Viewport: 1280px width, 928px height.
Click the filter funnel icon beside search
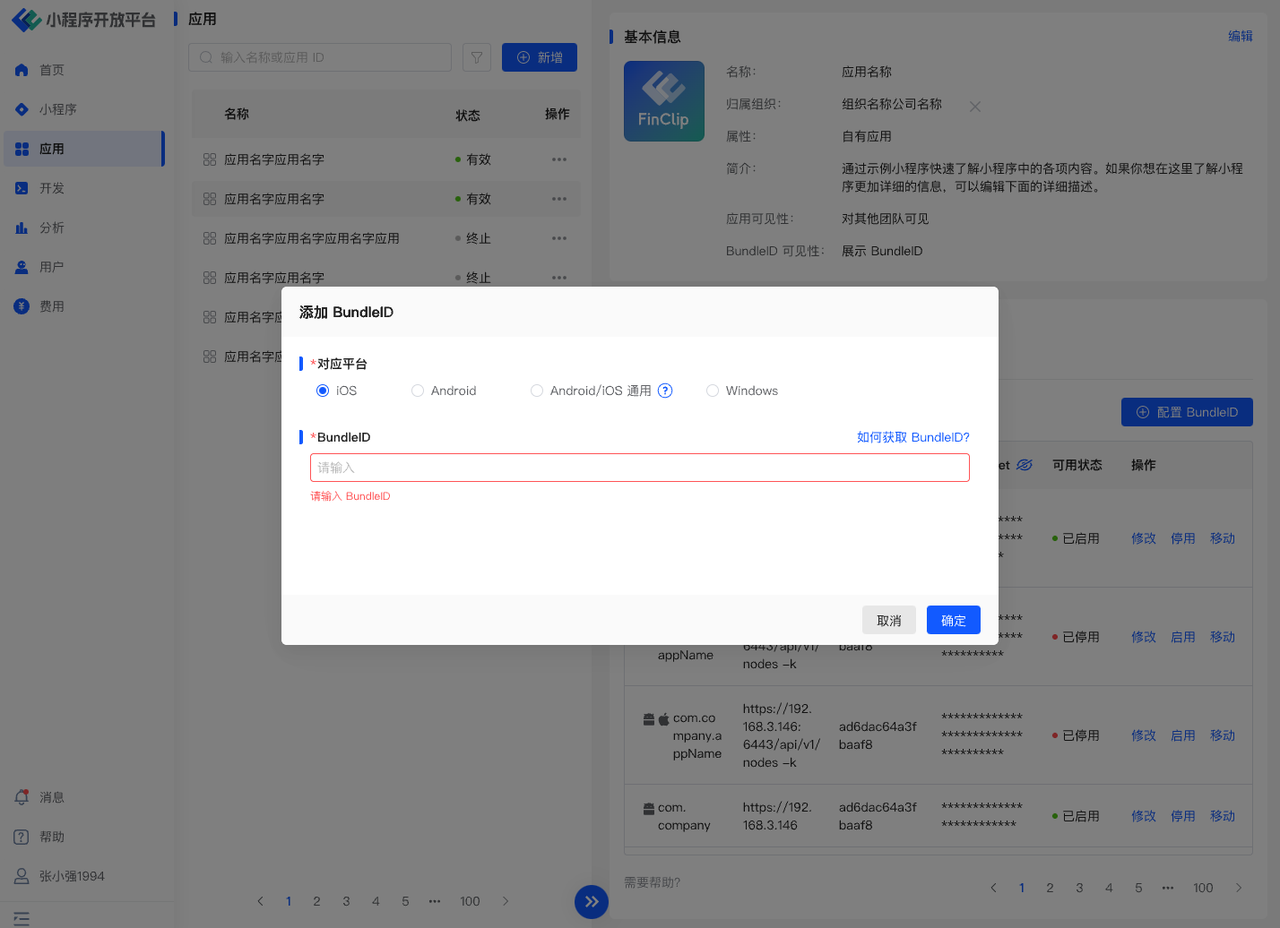476,58
